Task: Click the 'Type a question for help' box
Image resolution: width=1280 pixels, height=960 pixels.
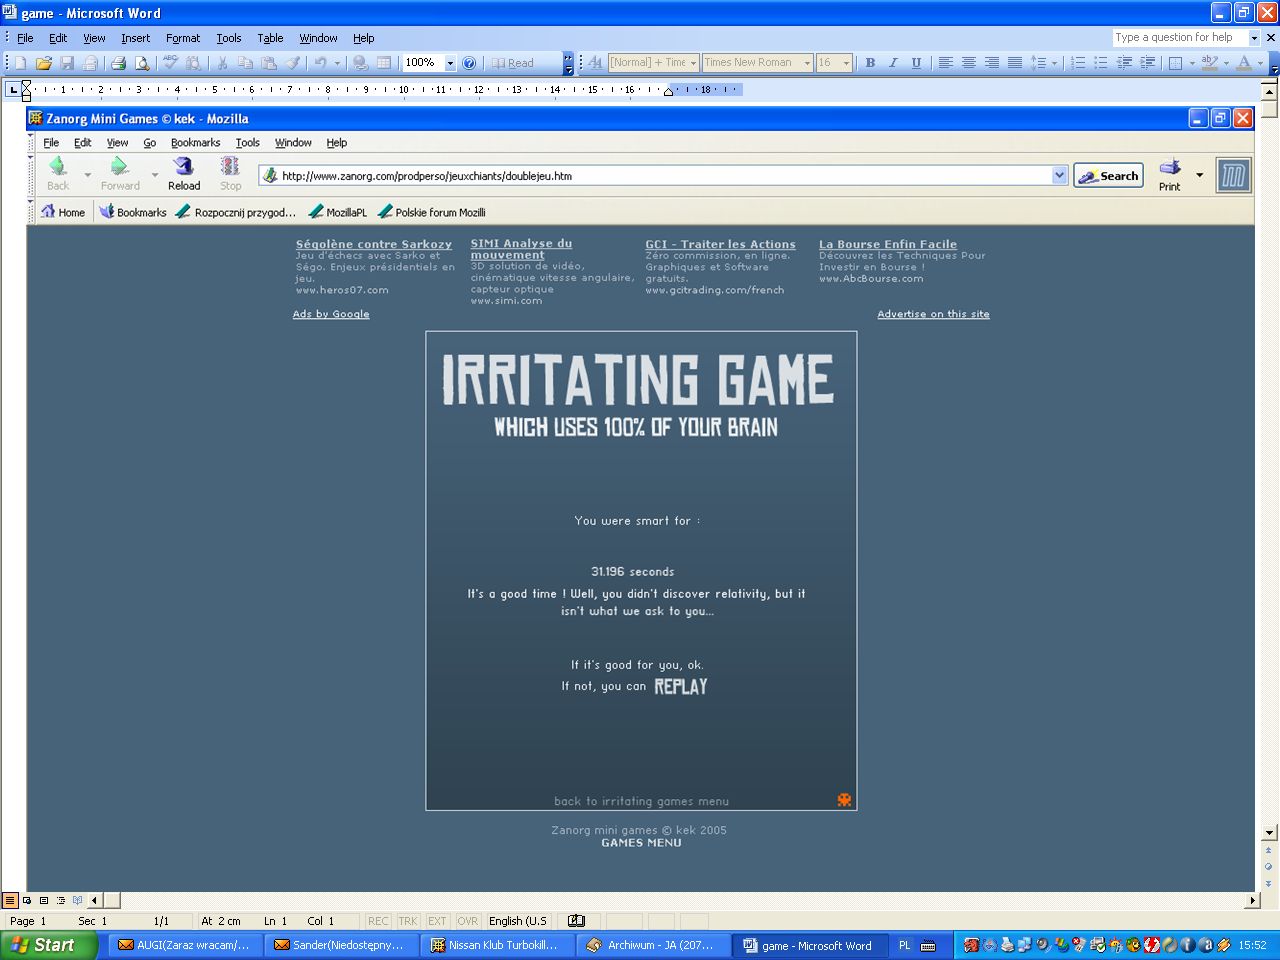Action: 1178,38
